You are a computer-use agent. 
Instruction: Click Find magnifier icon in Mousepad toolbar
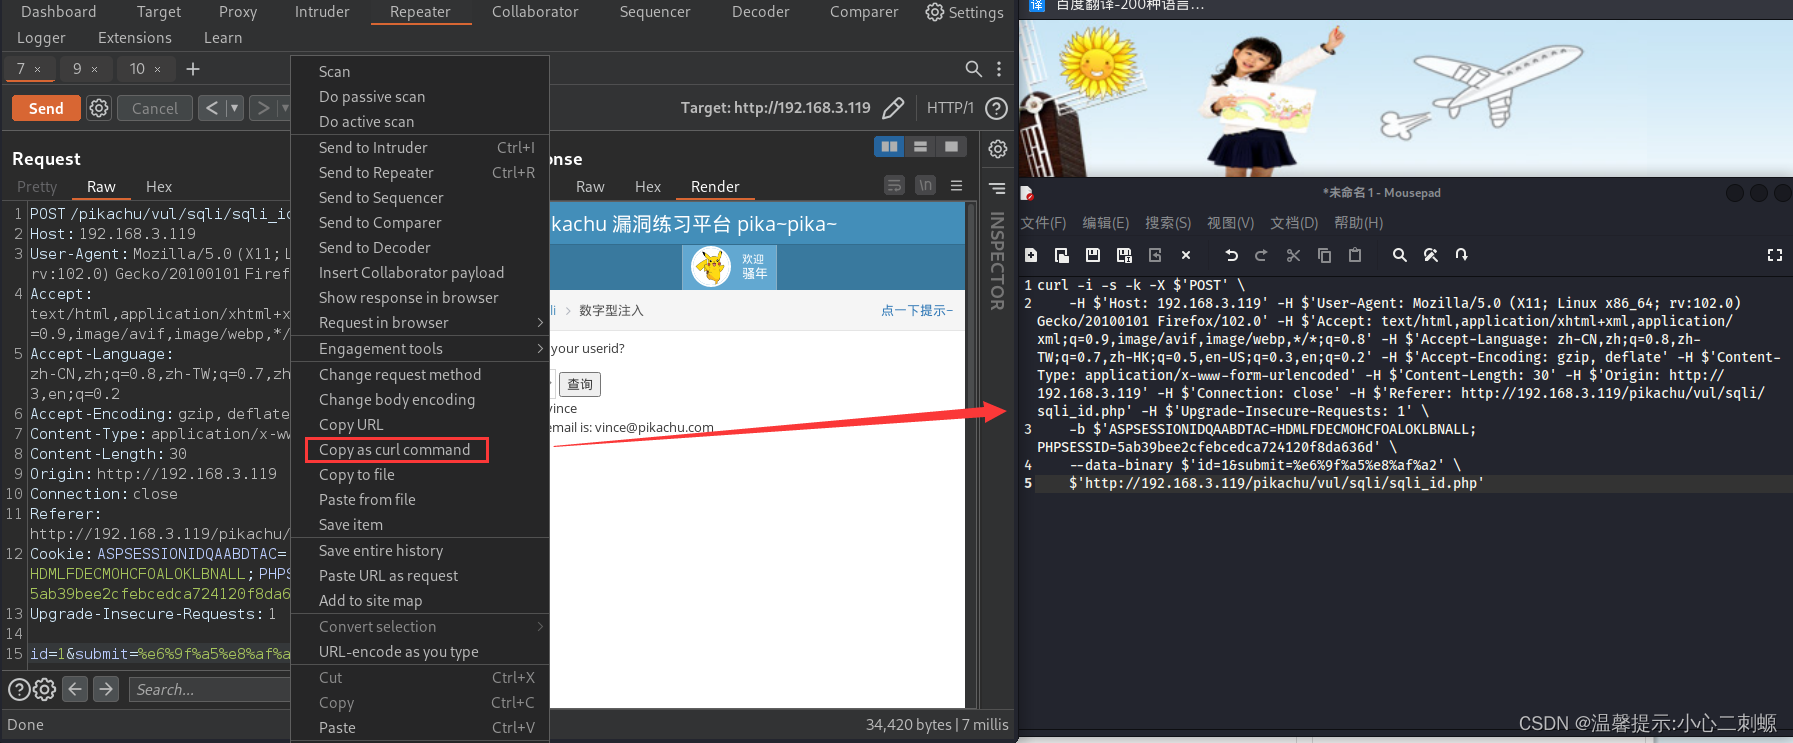pos(1400,255)
